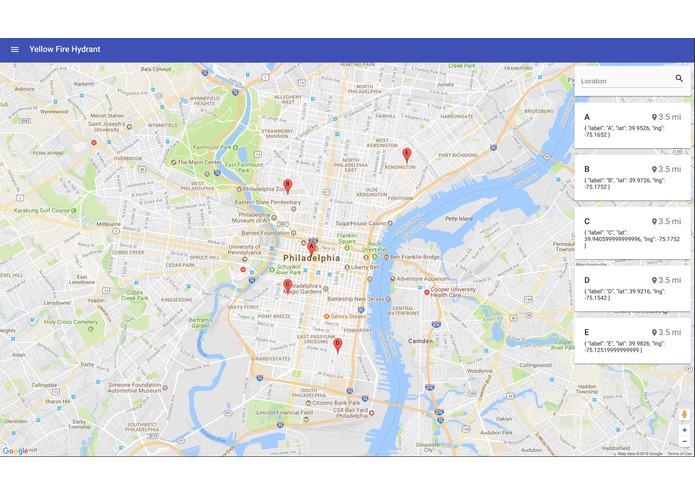
Task: Click card A coordinates JSON text
Action: coord(626,131)
